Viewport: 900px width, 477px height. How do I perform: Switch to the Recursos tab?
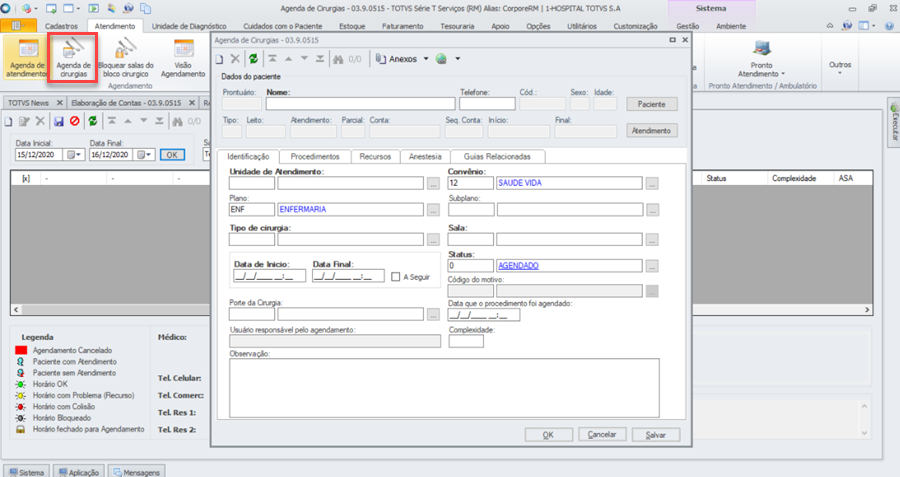click(375, 156)
